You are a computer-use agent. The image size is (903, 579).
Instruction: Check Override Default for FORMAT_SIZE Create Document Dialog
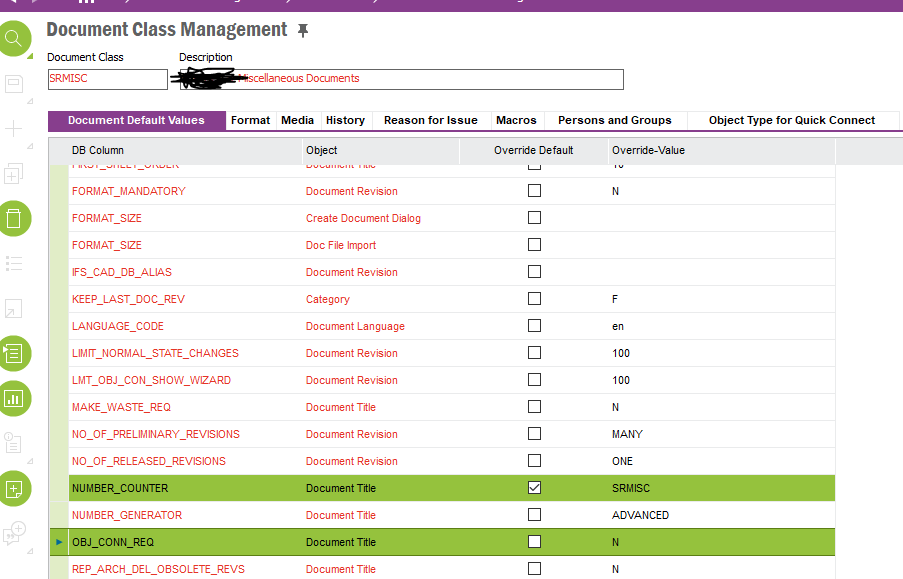(x=534, y=218)
